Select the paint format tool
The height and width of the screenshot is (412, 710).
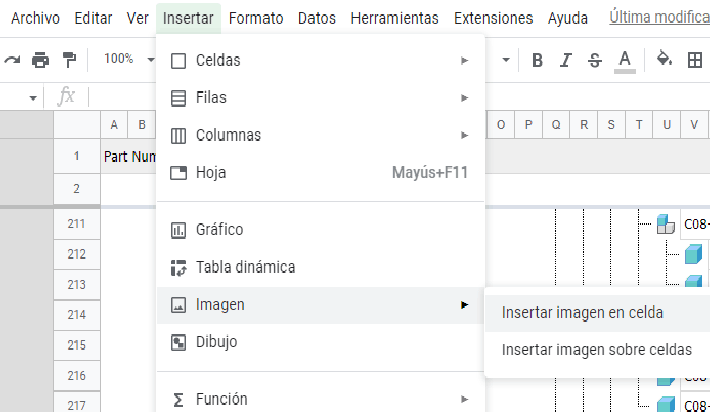[69, 60]
